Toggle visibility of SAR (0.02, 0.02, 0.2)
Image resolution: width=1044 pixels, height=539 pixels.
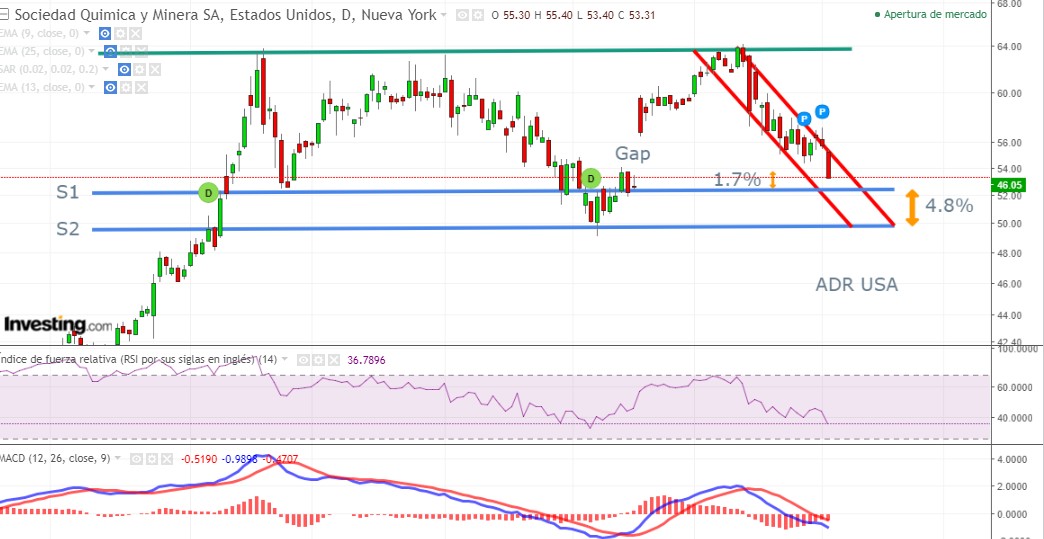pos(125,69)
